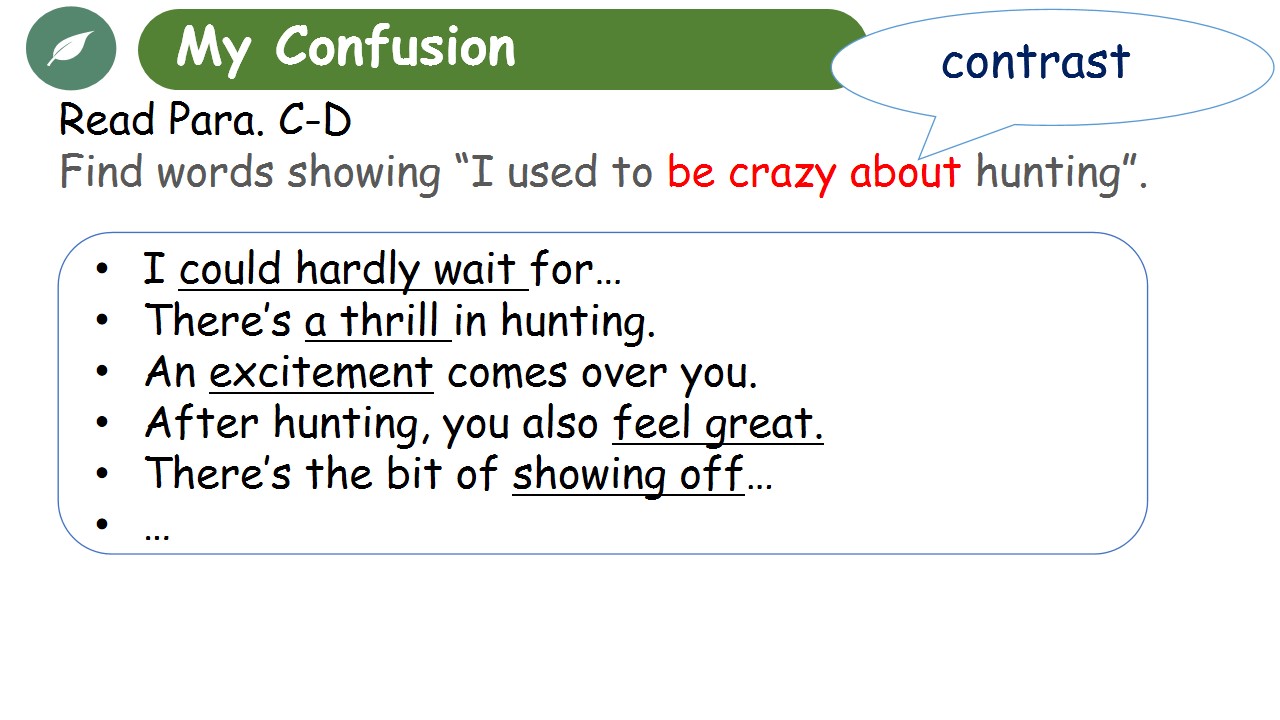Click the last bullet with ellipsis

point(133,527)
